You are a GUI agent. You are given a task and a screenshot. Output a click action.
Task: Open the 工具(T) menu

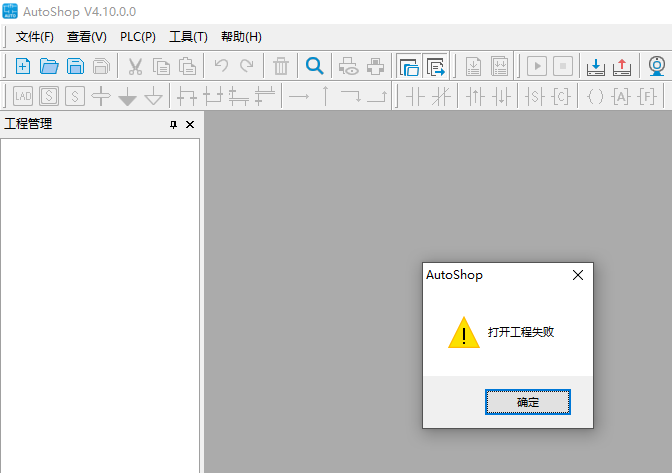(188, 37)
